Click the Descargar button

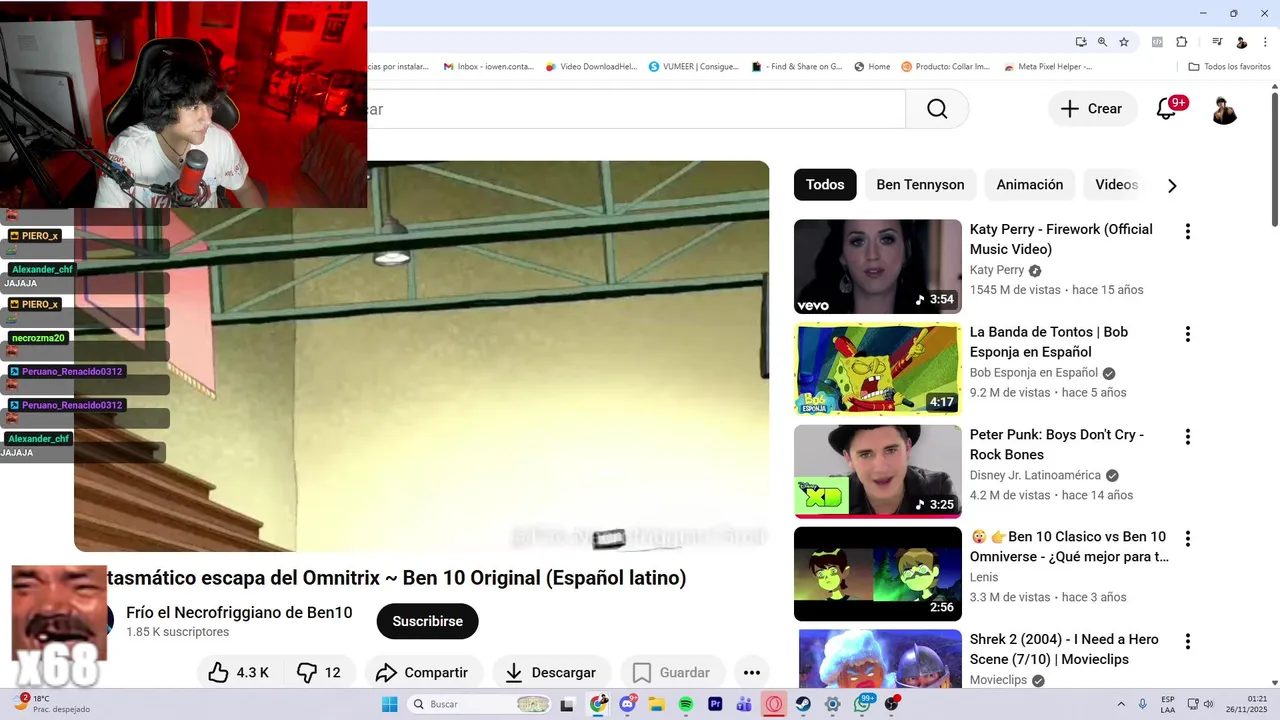(x=552, y=673)
